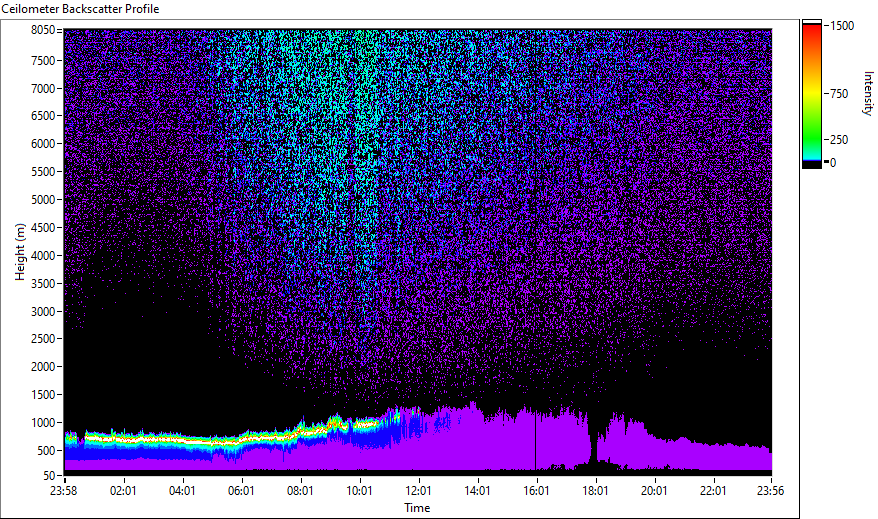Click the 08:01 time tick label
This screenshot has width=878, height=519.
[x=300, y=491]
